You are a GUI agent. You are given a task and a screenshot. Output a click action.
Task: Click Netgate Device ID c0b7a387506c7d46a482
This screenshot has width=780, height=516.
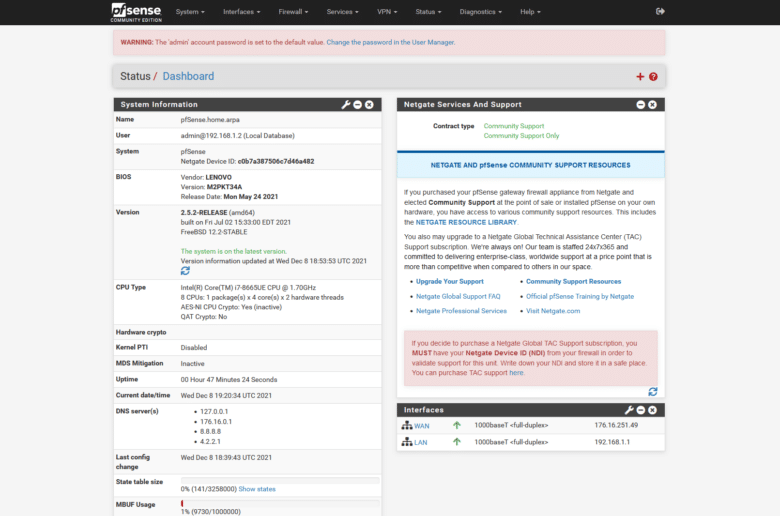pyautogui.click(x=276, y=161)
